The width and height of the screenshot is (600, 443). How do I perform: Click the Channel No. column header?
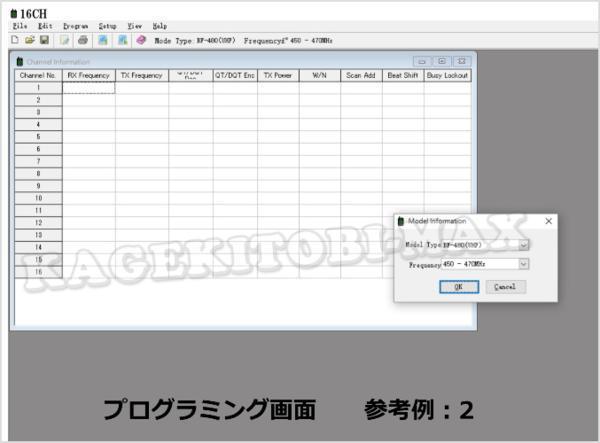coord(38,75)
